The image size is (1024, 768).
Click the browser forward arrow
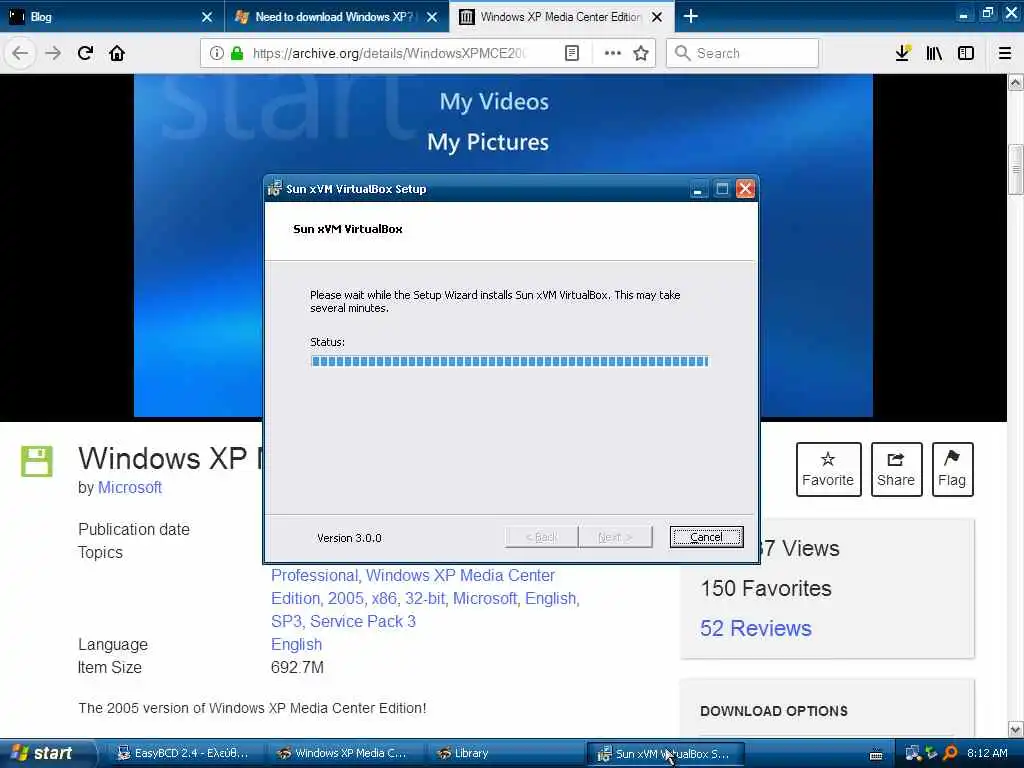[x=53, y=53]
